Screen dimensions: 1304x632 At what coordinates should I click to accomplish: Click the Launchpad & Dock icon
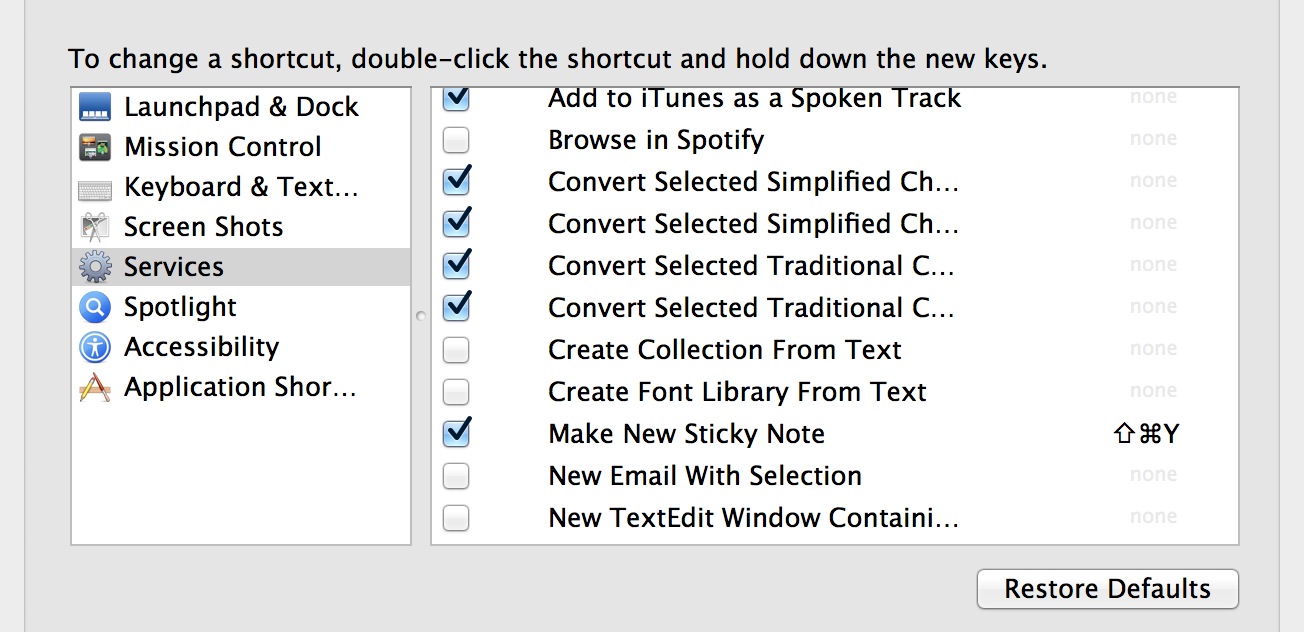coord(94,107)
